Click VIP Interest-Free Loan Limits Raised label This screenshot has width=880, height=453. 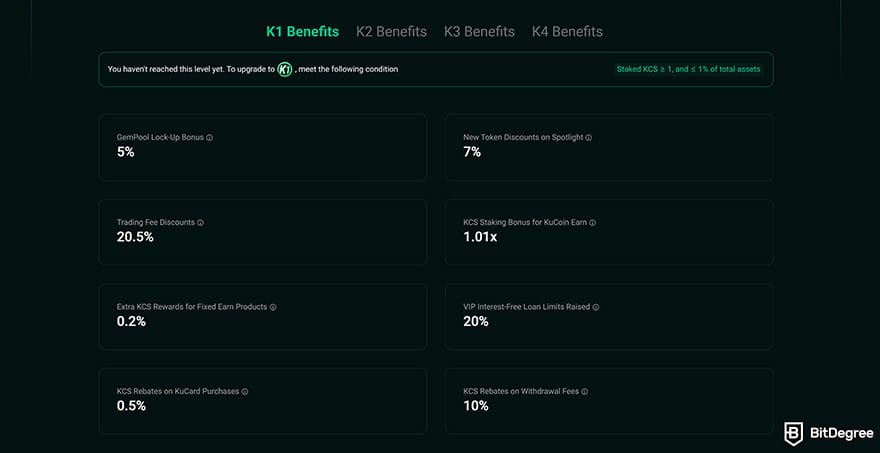click(x=526, y=307)
